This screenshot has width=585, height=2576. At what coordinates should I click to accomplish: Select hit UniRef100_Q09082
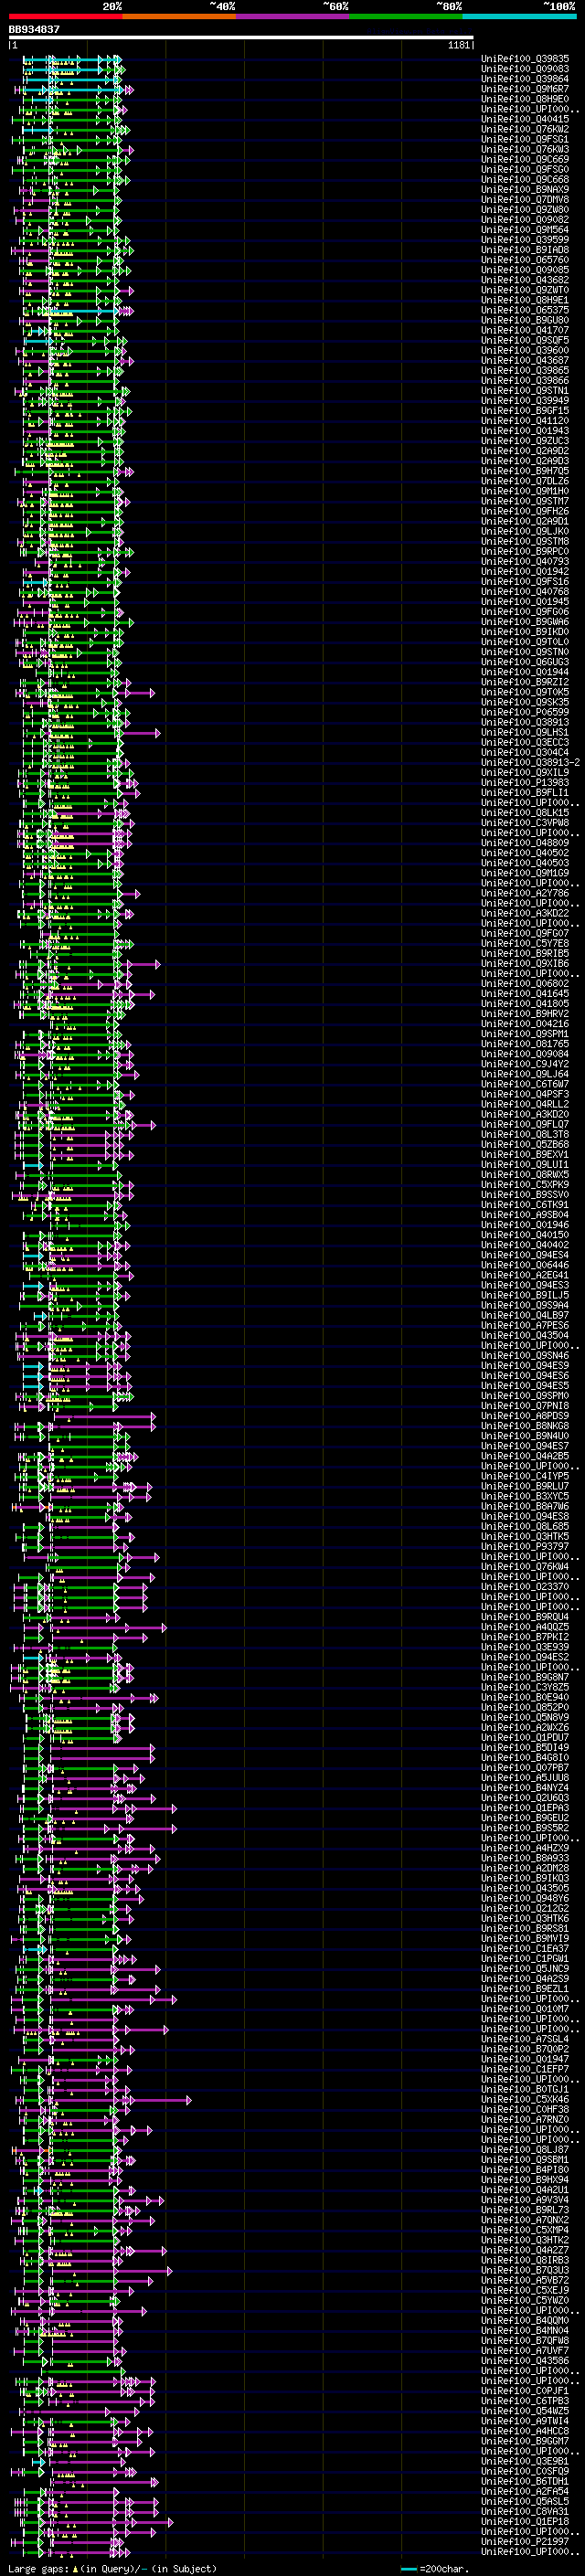tap(525, 220)
